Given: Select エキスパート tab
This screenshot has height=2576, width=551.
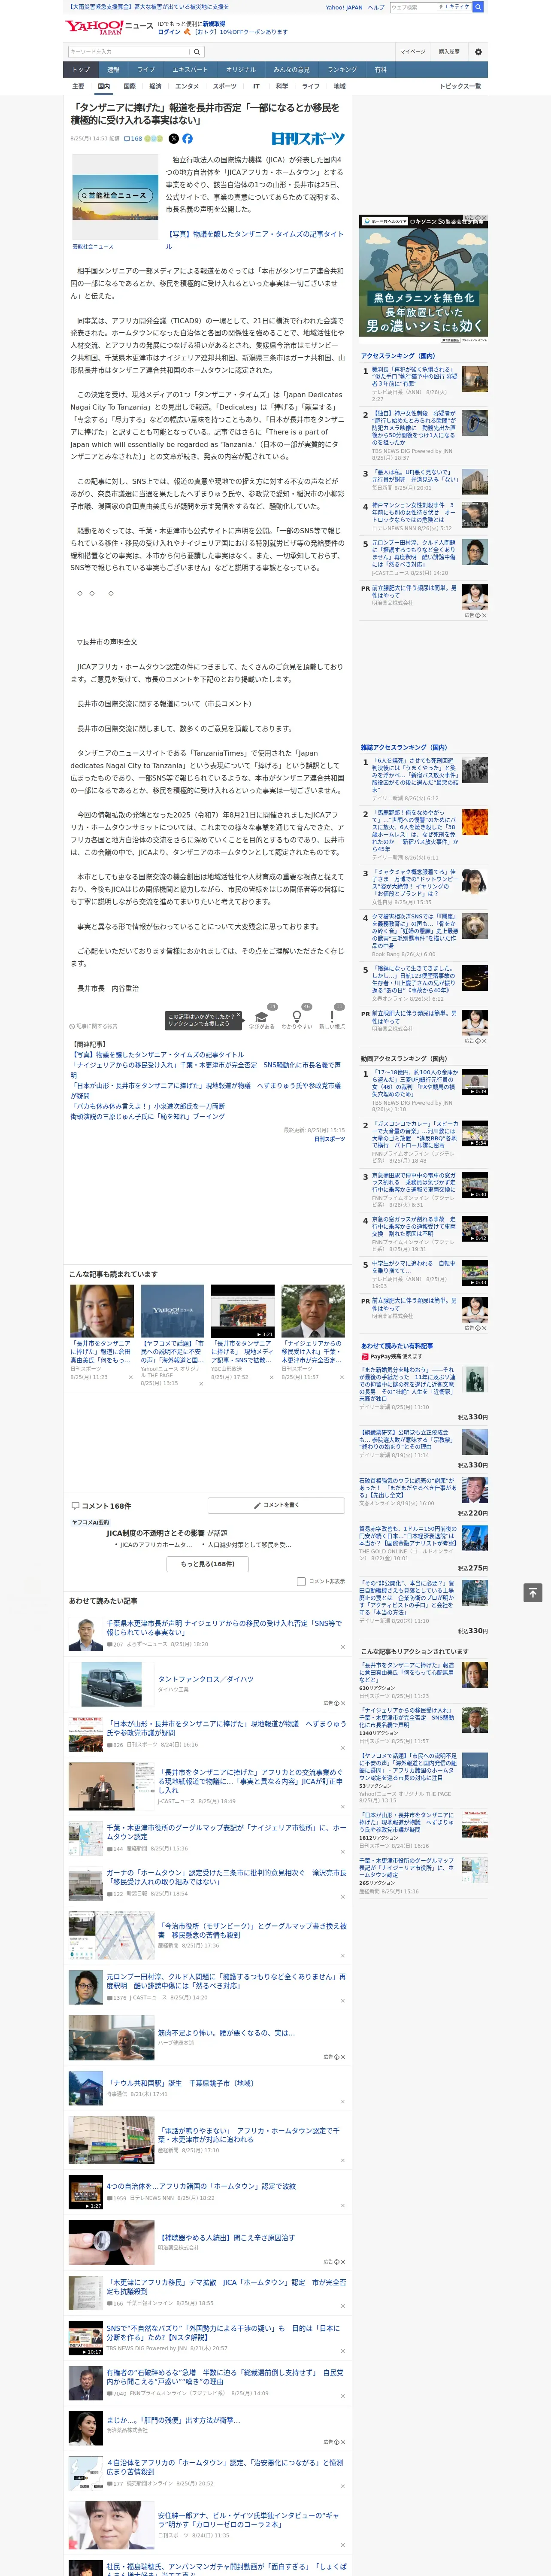Looking at the screenshot, I should pos(190,70).
